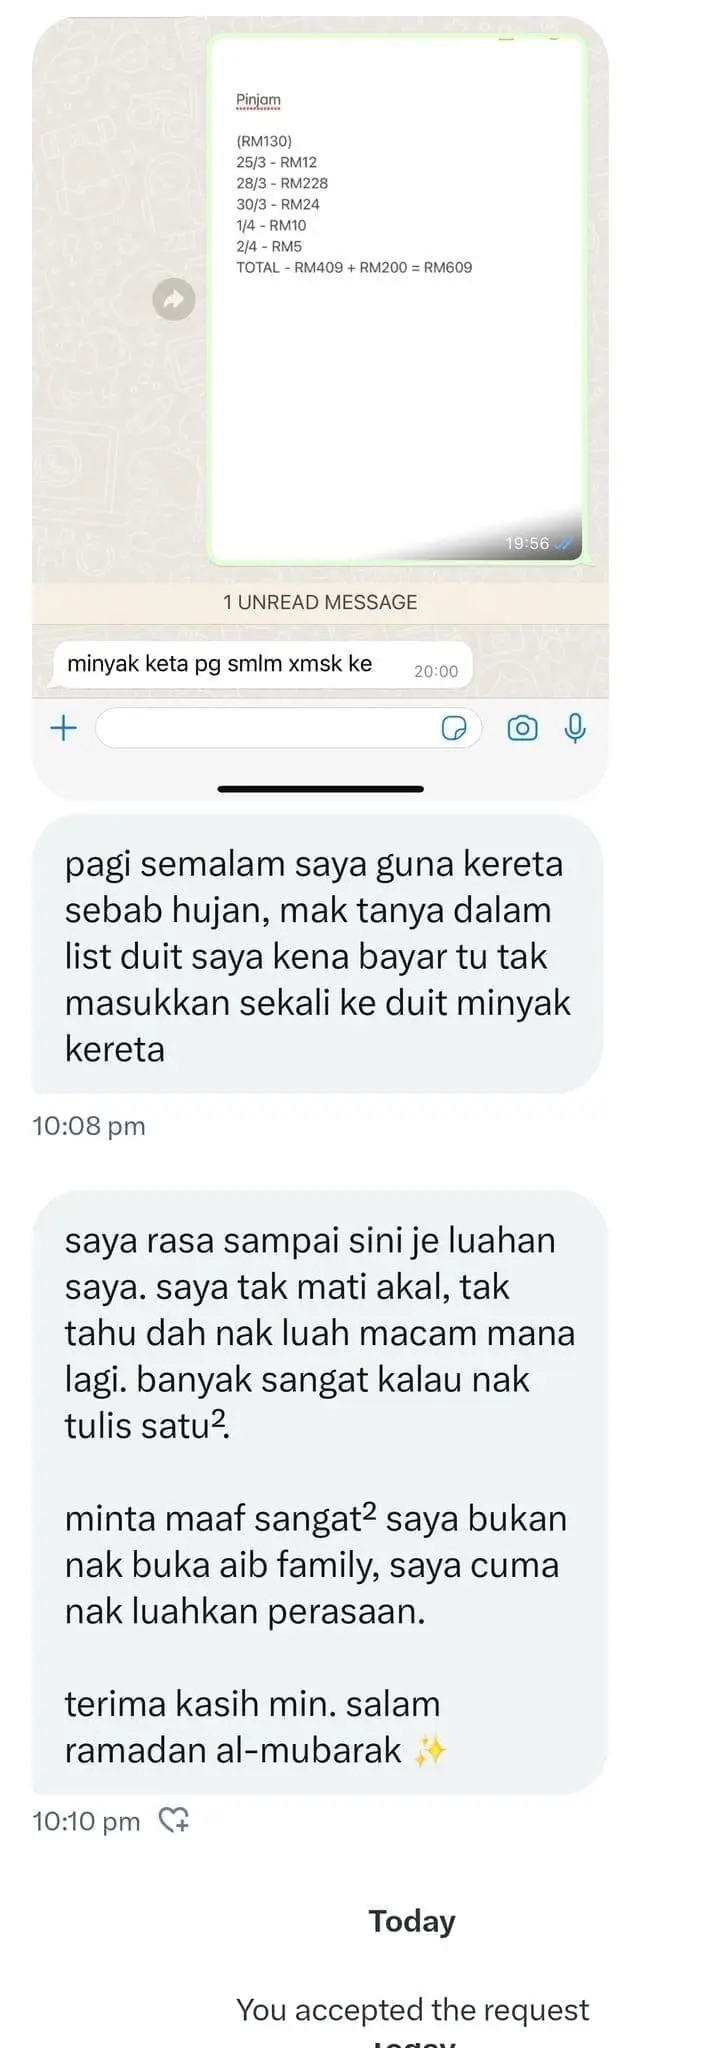This screenshot has width=704, height=2048.
Task: Focus the WhatsApp message input field
Action: (x=289, y=728)
